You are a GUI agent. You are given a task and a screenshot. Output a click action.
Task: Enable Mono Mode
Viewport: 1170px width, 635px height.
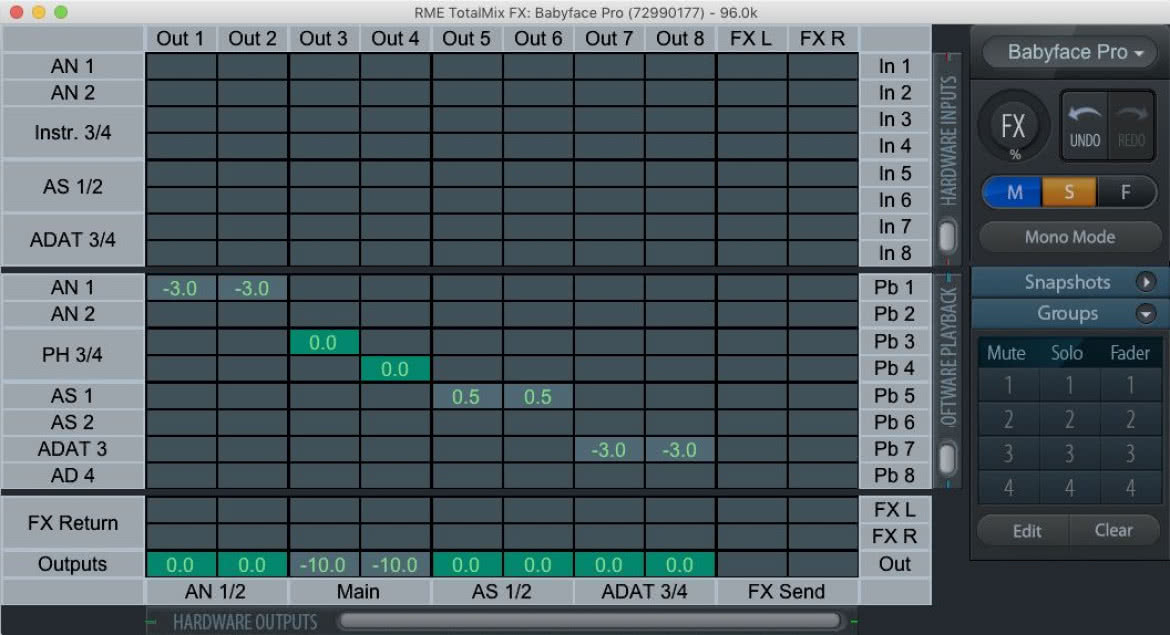[x=1069, y=237]
